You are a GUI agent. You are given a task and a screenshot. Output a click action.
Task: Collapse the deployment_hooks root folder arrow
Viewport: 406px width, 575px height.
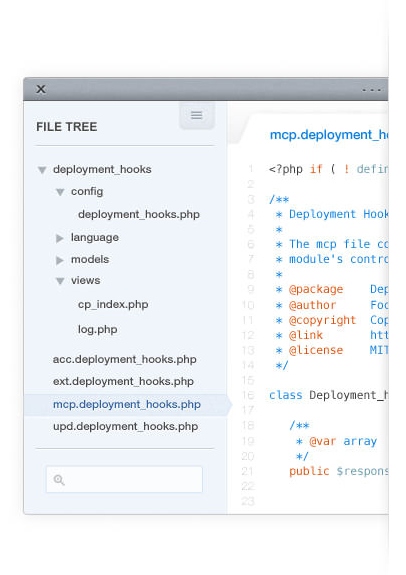coord(42,170)
